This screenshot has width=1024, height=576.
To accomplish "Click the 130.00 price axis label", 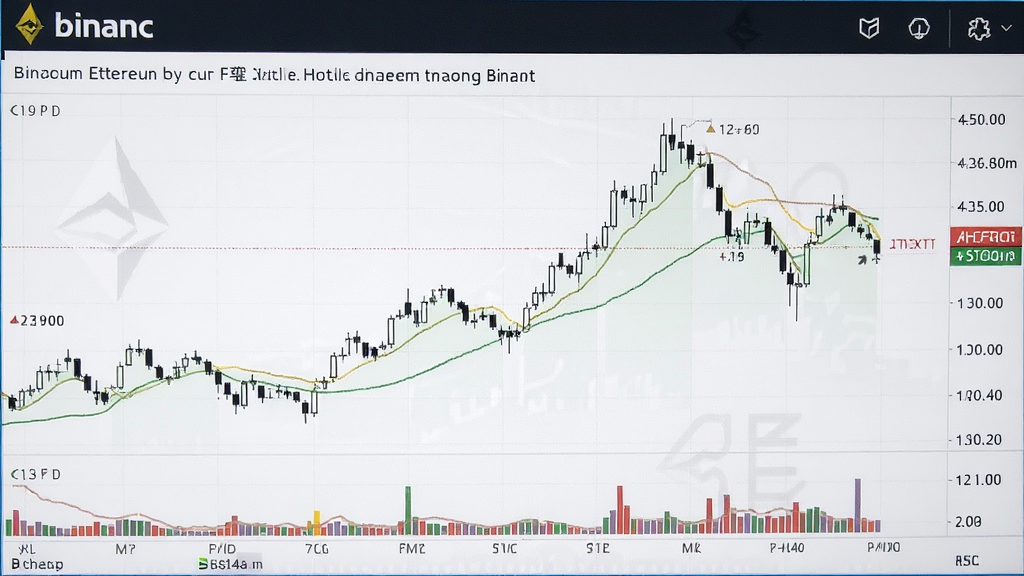I will point(979,303).
